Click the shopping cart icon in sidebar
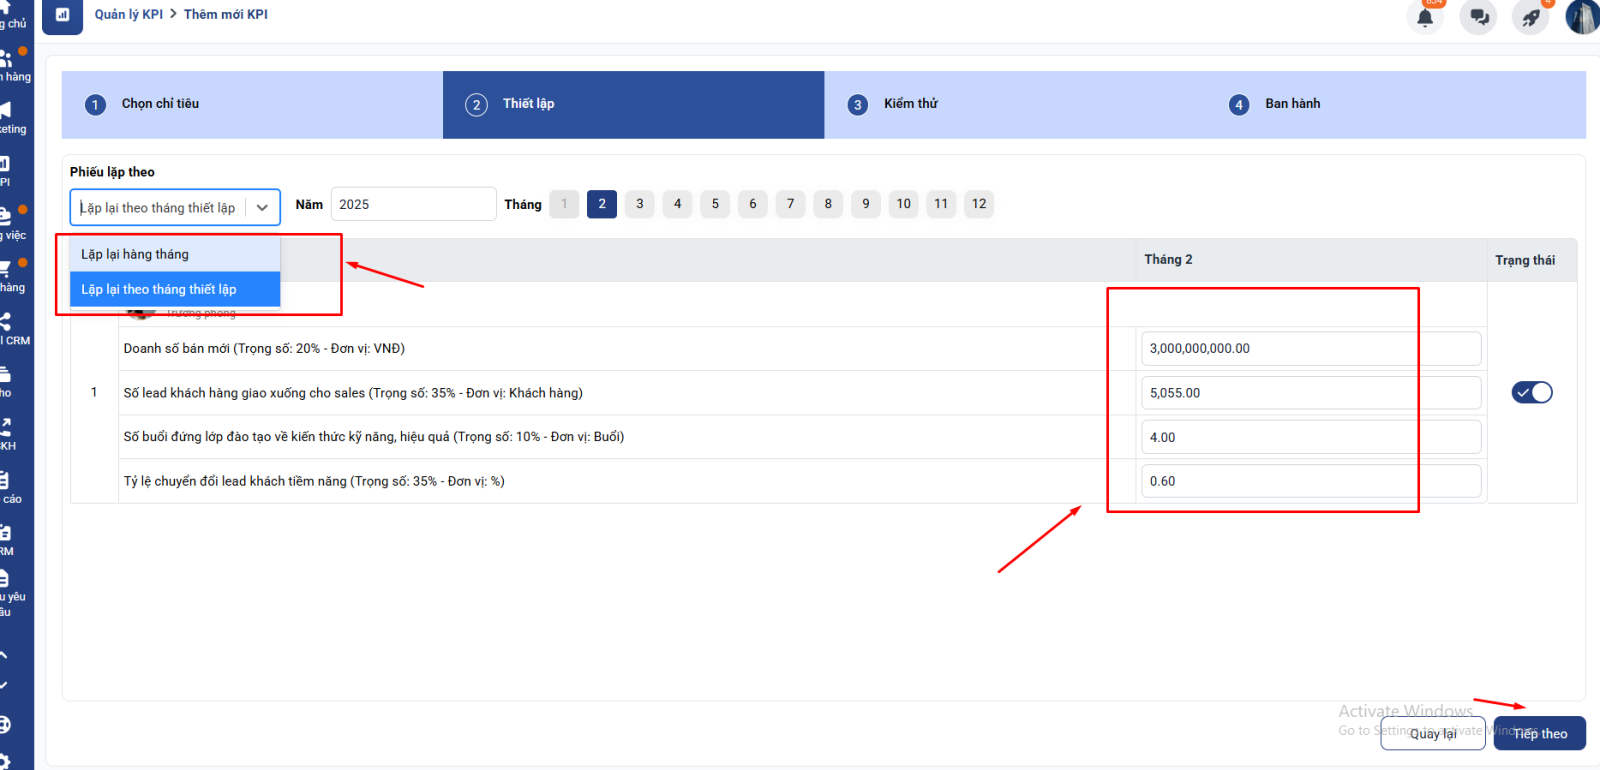 [6, 268]
